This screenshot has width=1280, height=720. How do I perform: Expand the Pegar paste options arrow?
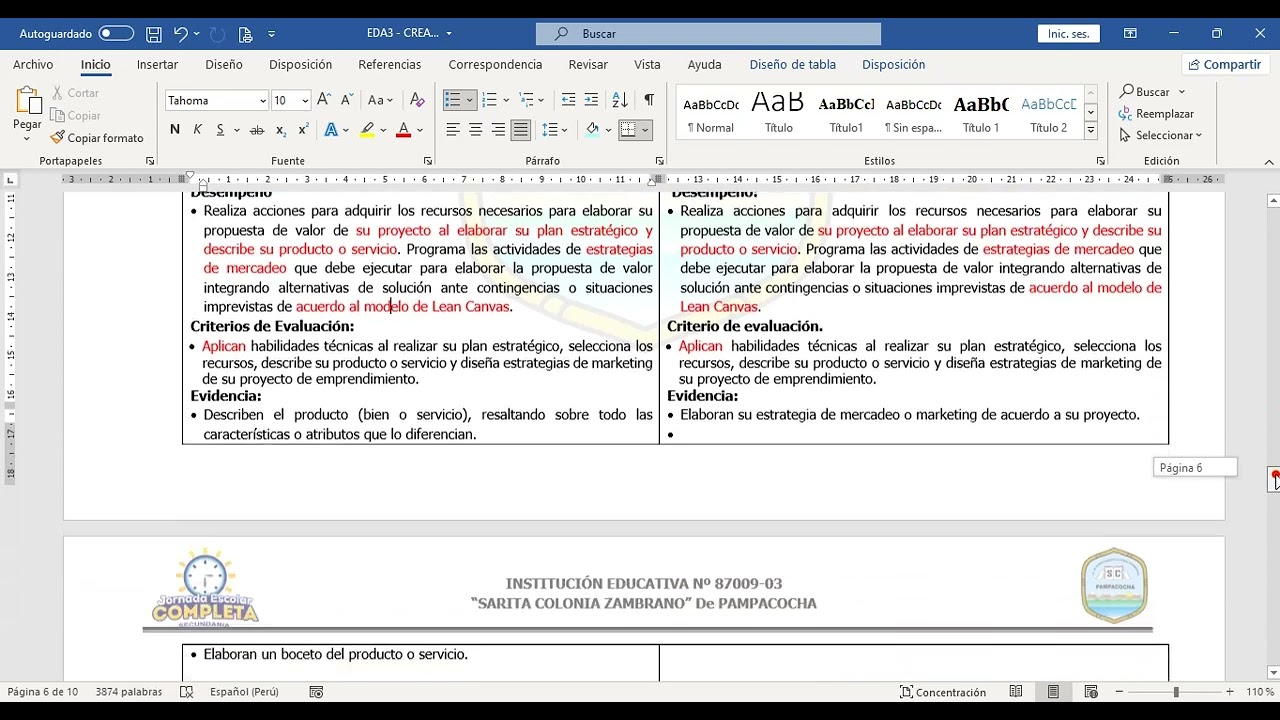(27, 138)
